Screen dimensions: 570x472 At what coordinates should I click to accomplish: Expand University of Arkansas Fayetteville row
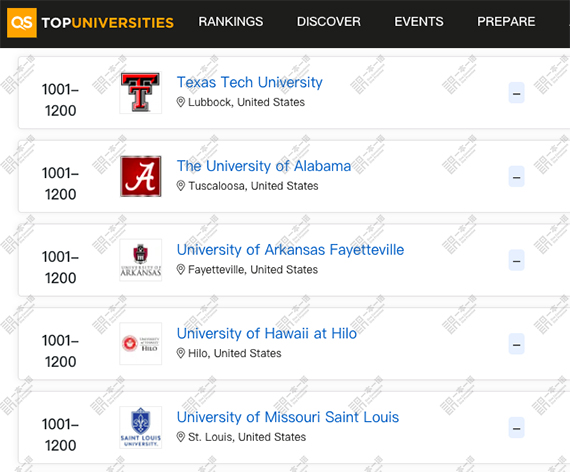pos(516,260)
